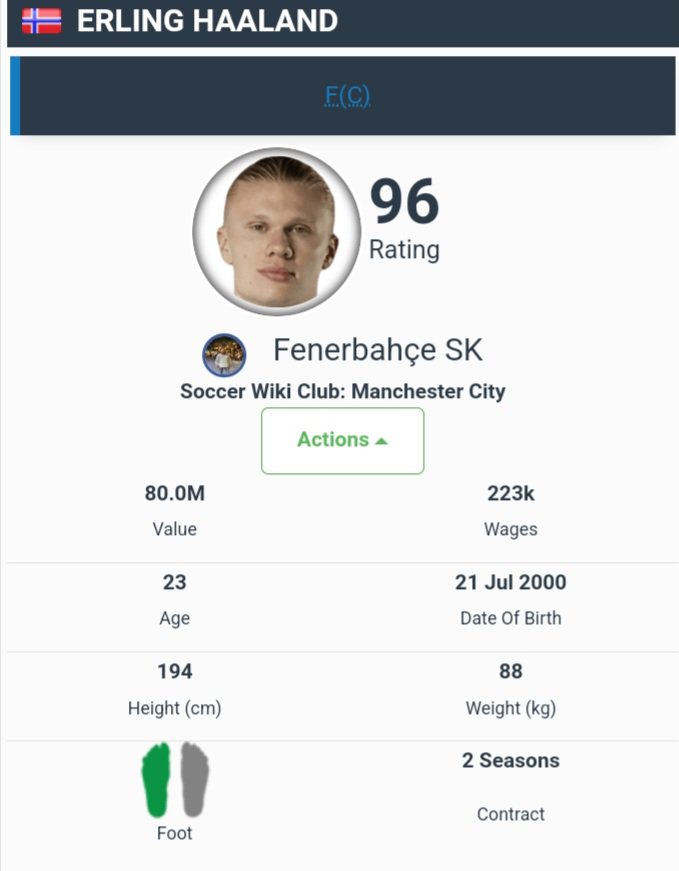Open the Fenerbahçe SK club link
679x871 pixels.
378,351
